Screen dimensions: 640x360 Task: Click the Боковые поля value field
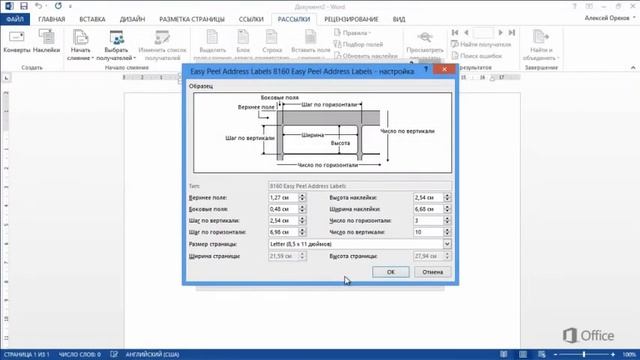coord(283,209)
